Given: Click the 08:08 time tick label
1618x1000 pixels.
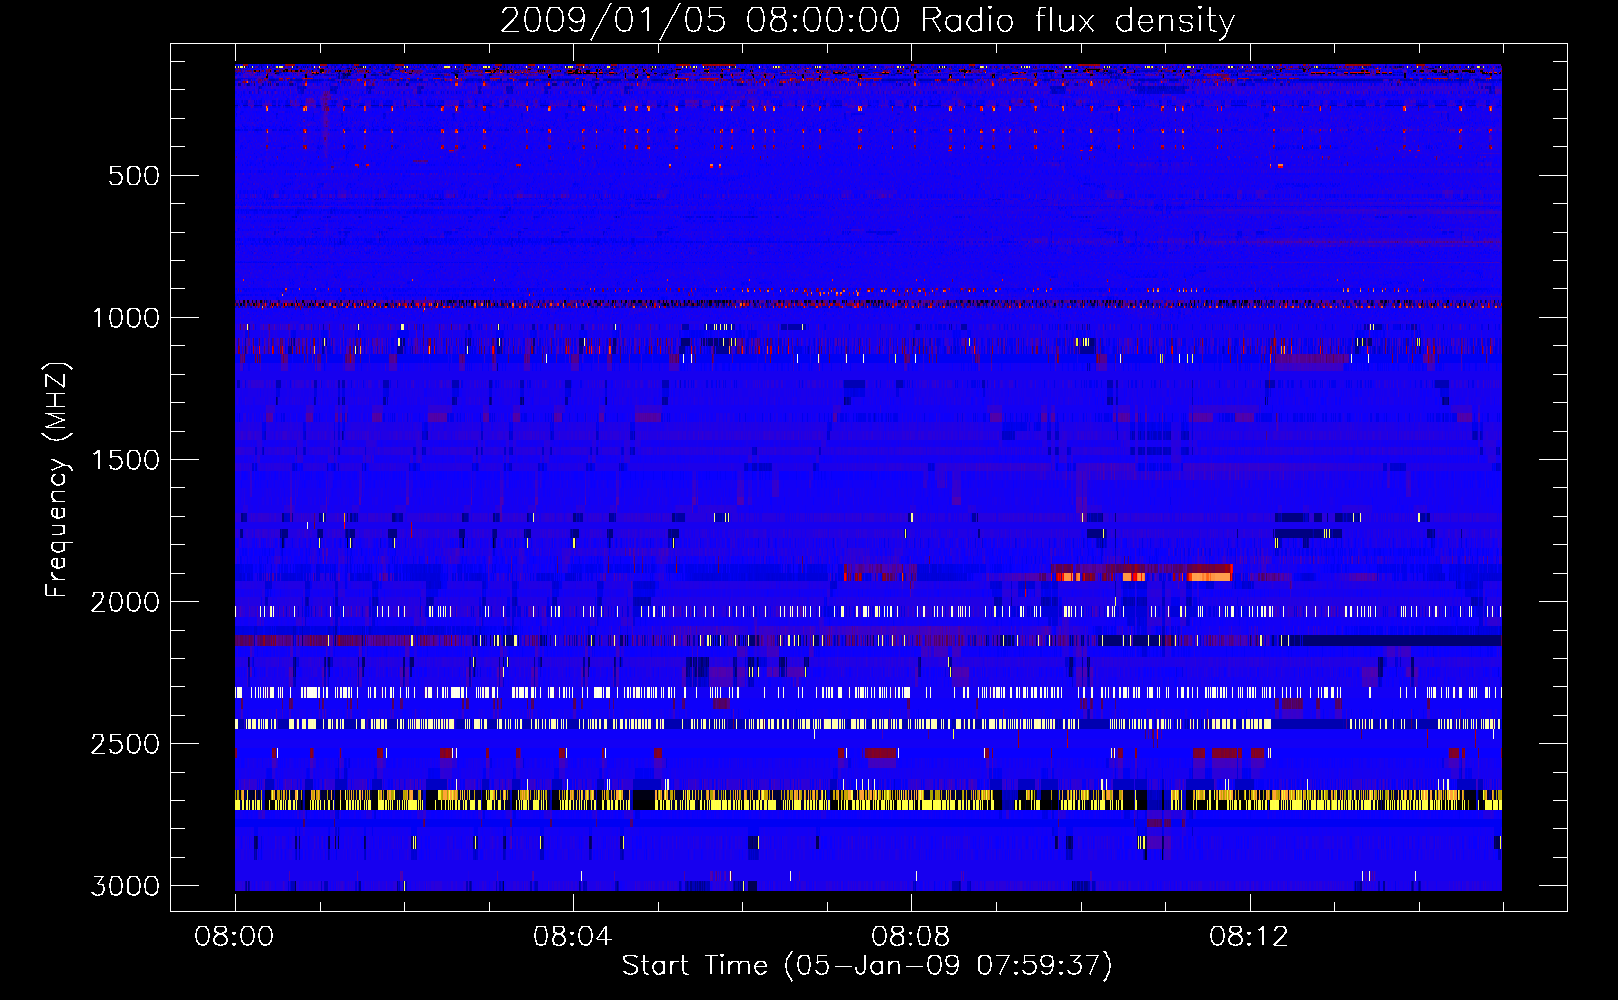Looking at the screenshot, I should [911, 937].
